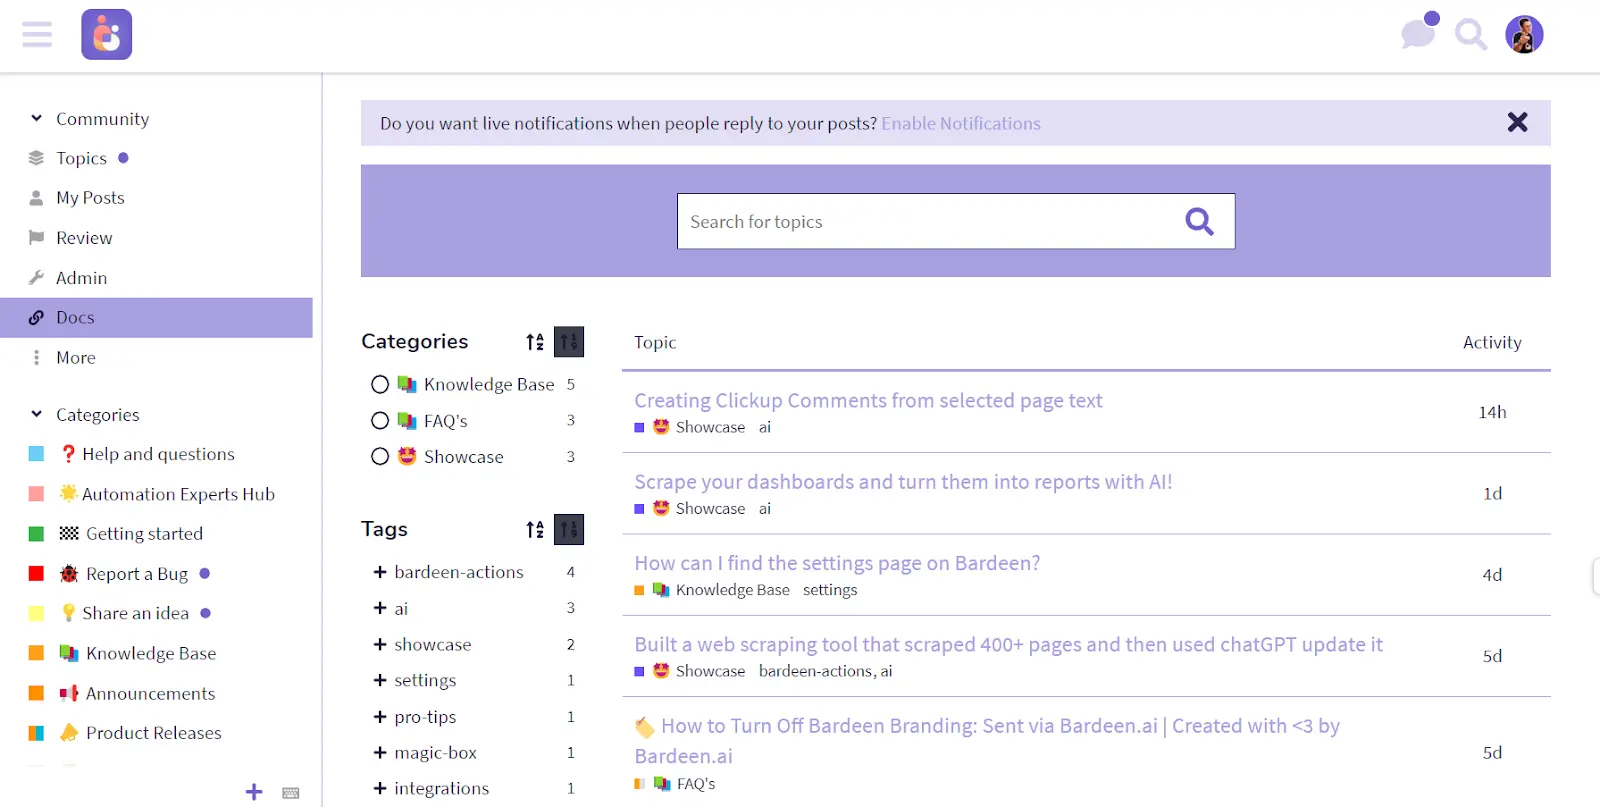The image size is (1600, 807).
Task: Click the green Getting started swatch
Action: [36, 534]
